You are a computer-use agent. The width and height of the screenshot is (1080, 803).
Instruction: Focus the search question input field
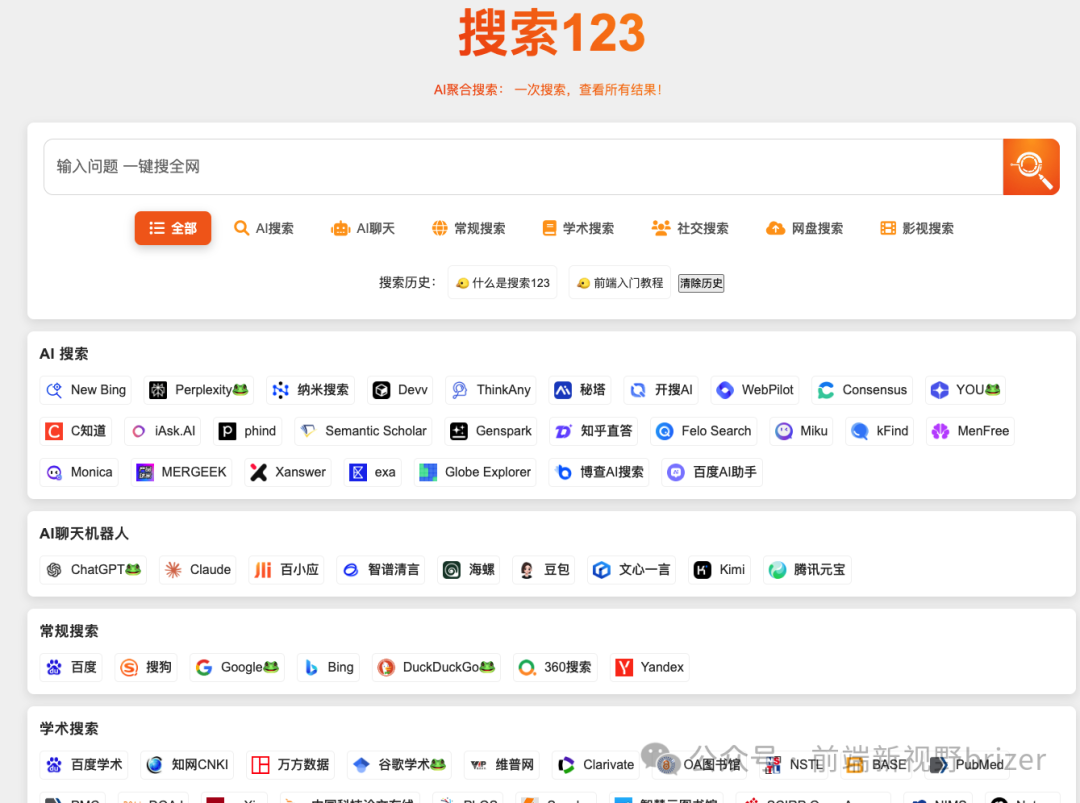523,167
